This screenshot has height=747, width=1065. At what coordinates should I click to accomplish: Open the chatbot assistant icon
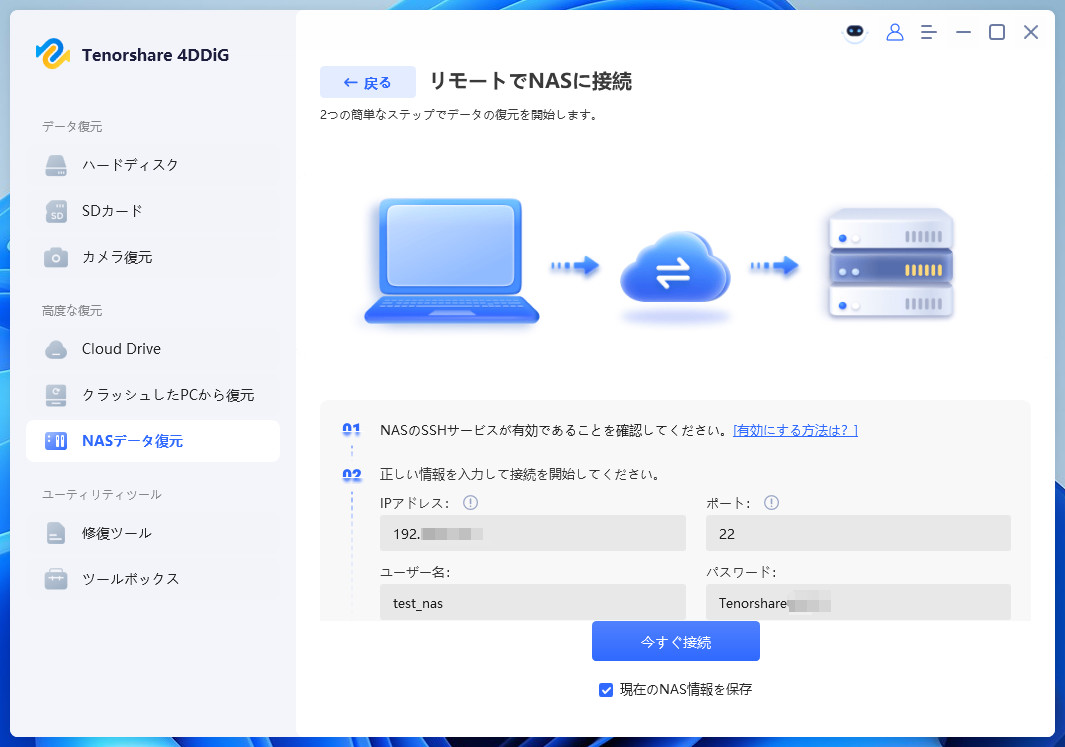[x=854, y=32]
